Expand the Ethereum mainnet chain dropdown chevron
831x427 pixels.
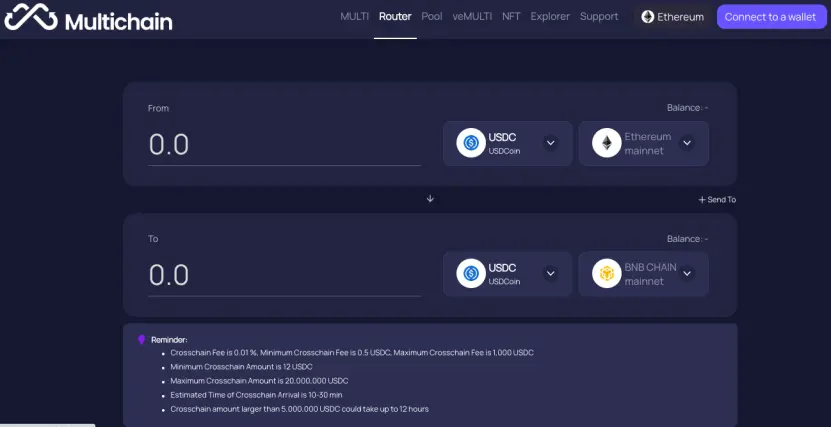687,143
